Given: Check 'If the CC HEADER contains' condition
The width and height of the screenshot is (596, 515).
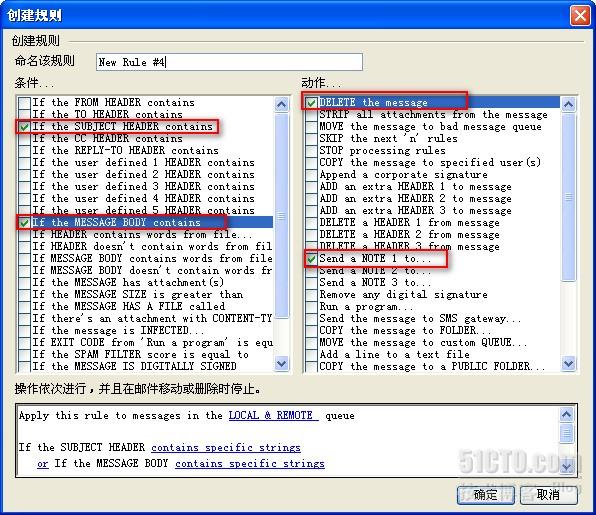Looking at the screenshot, I should click(25, 138).
